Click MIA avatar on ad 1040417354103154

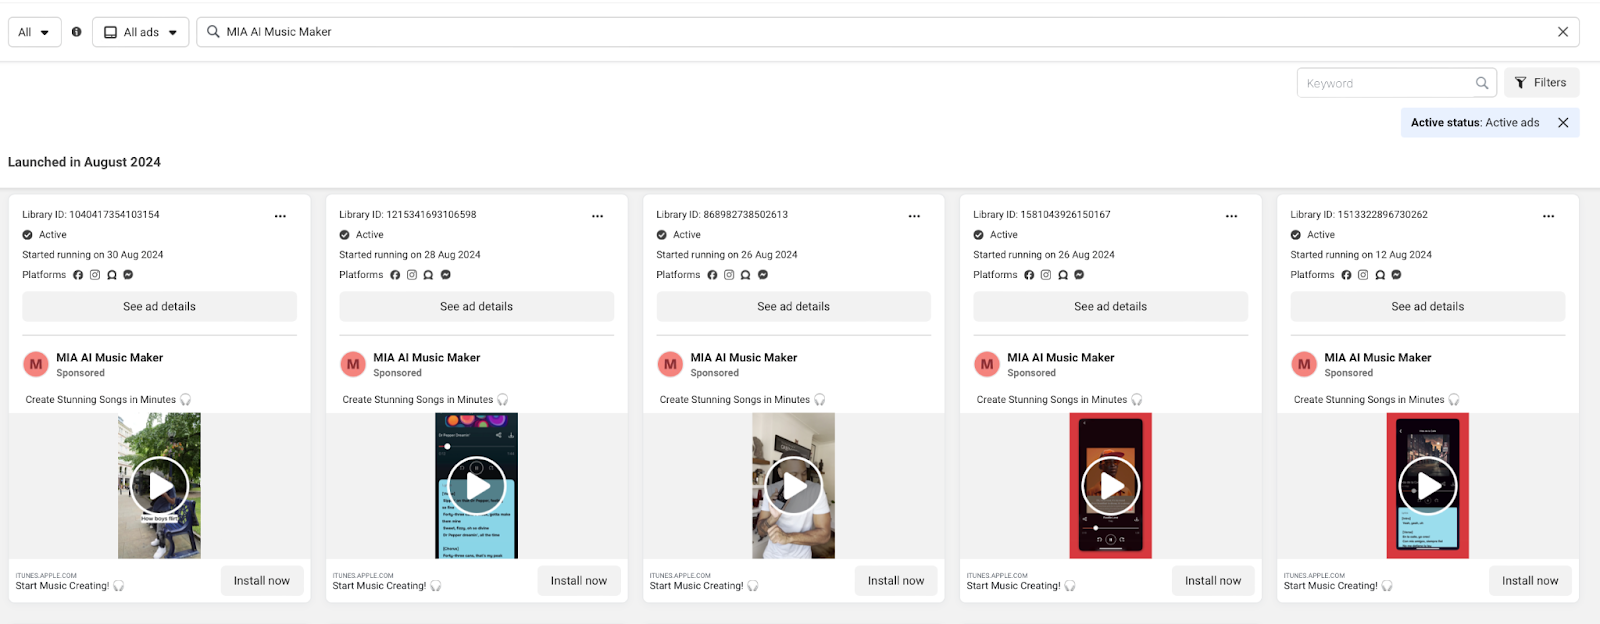coord(36,365)
